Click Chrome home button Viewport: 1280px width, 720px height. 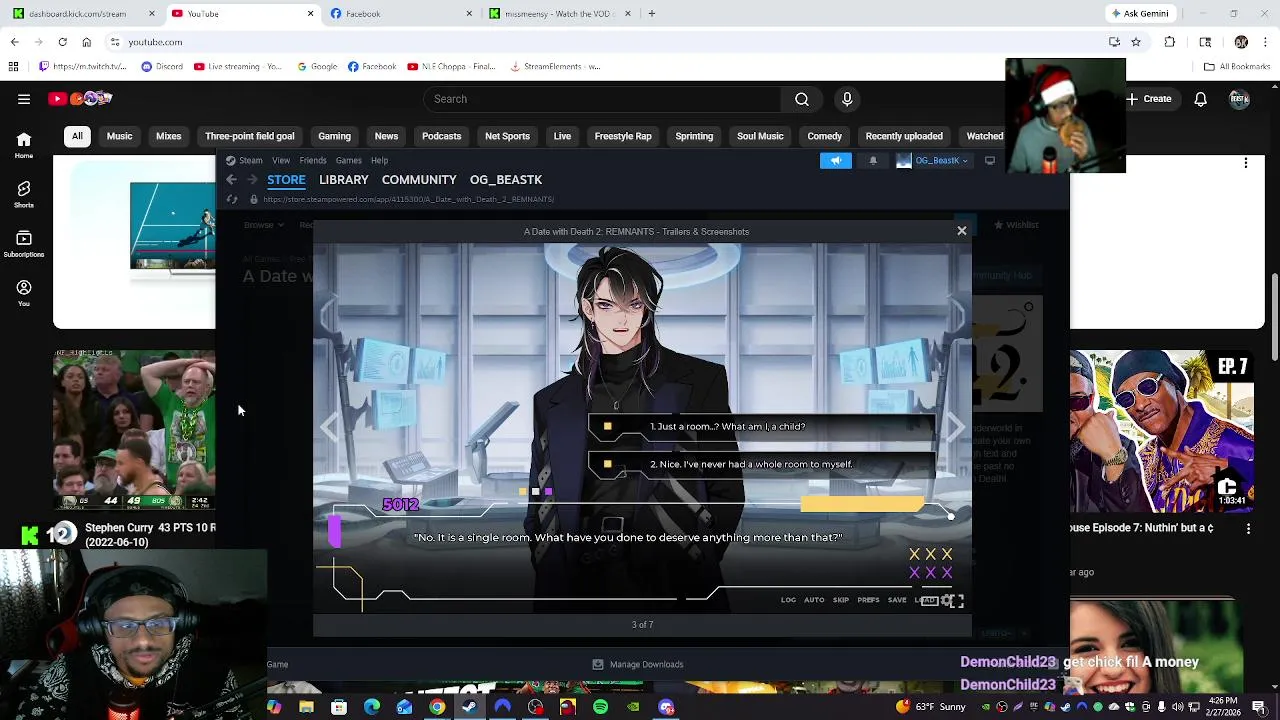pos(86,42)
